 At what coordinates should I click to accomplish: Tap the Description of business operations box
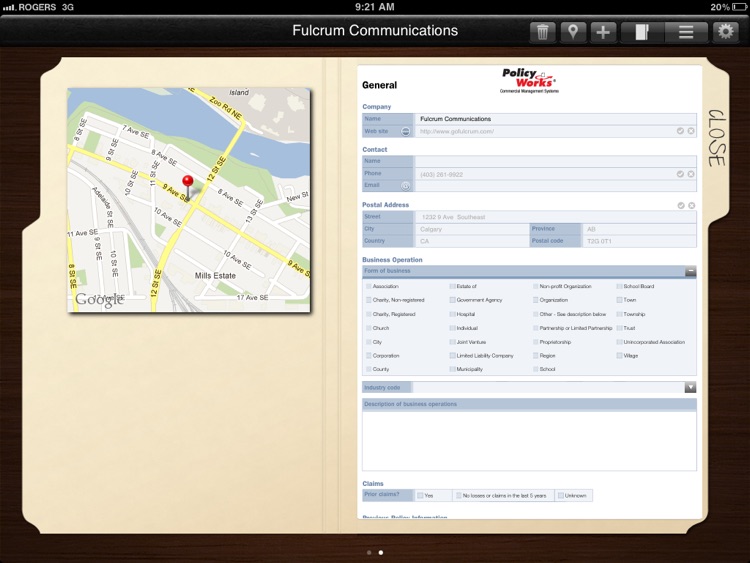529,441
